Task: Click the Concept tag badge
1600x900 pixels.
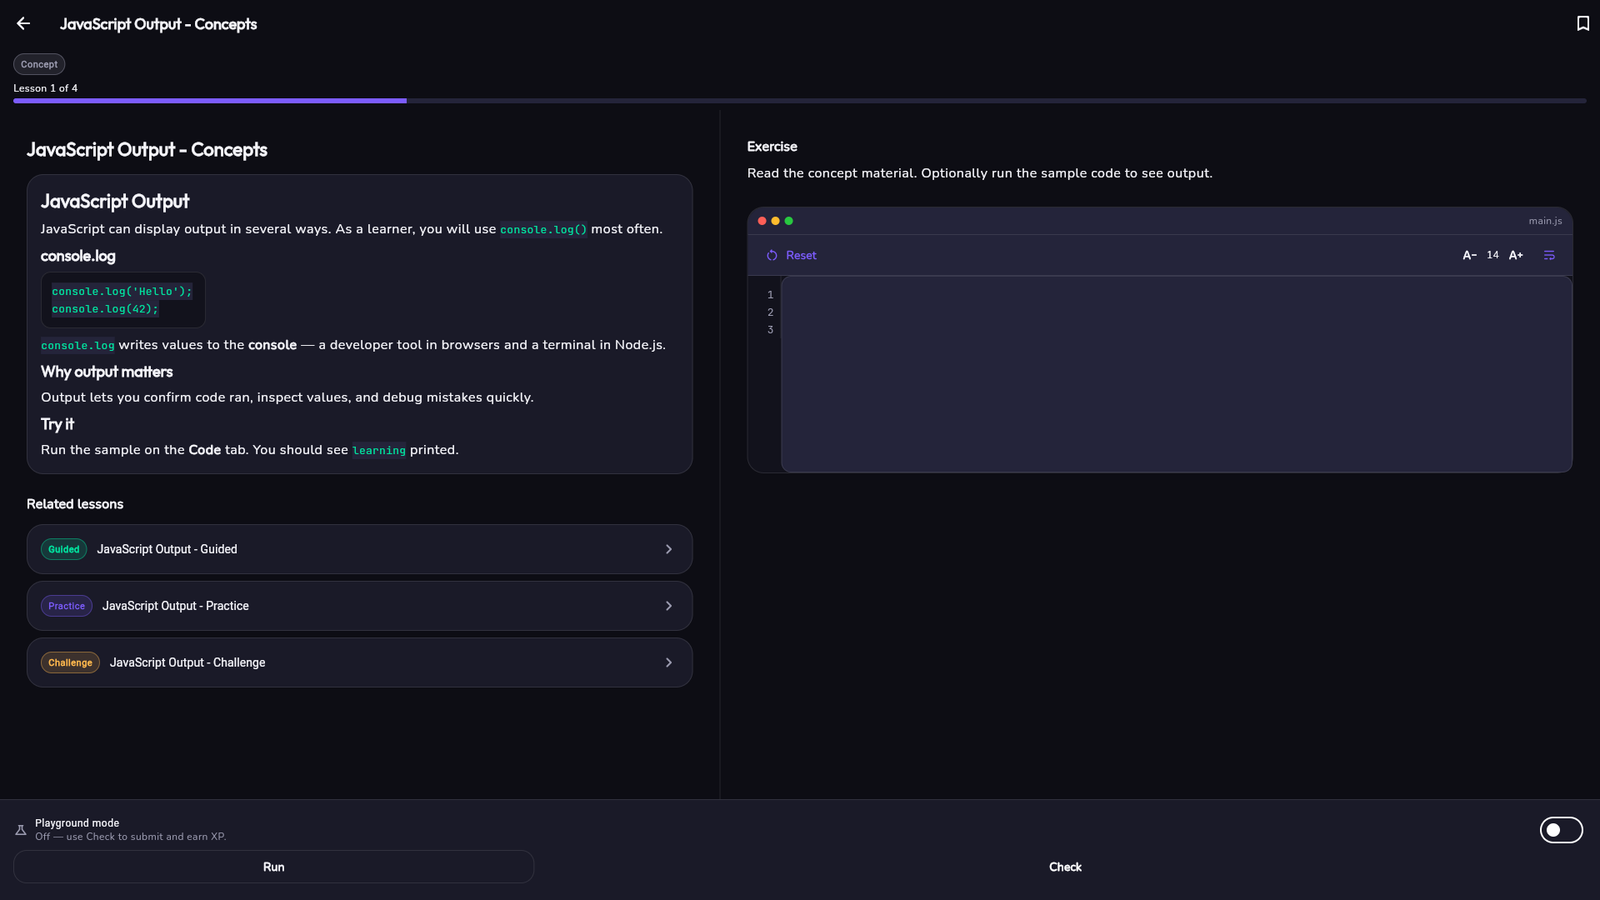Action: tap(39, 64)
